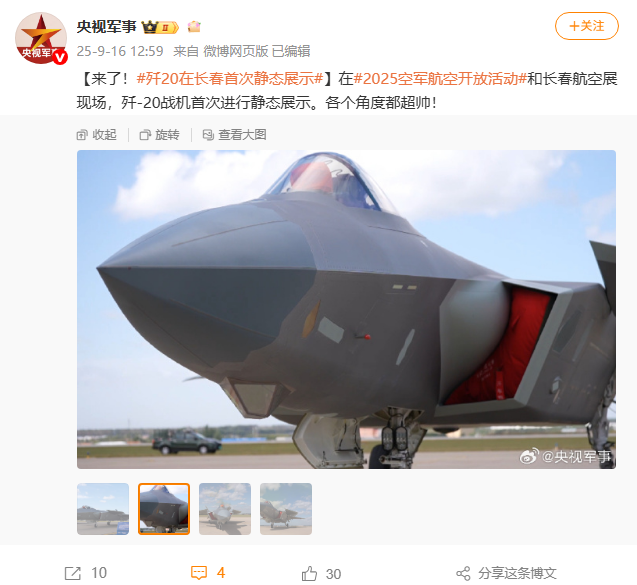
Task: Select the fourth thumbnail of the parked jet
Action: [286, 509]
